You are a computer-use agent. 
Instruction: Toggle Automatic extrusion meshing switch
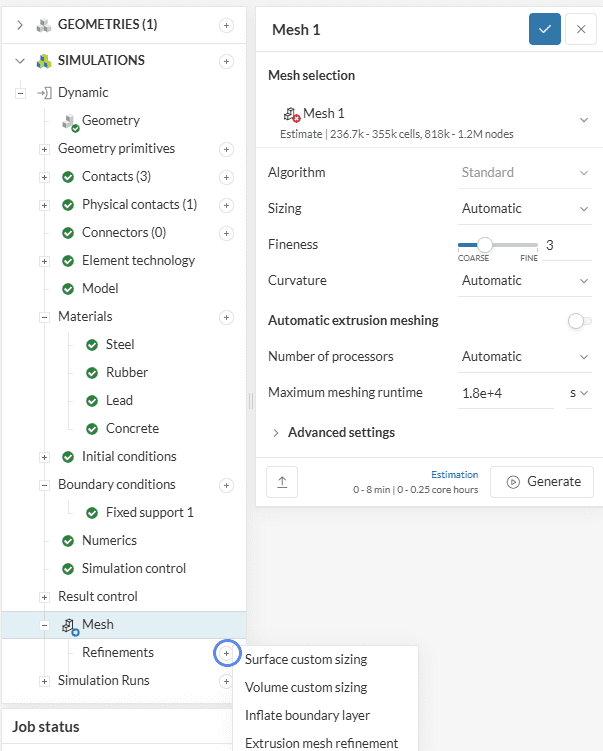tap(578, 321)
